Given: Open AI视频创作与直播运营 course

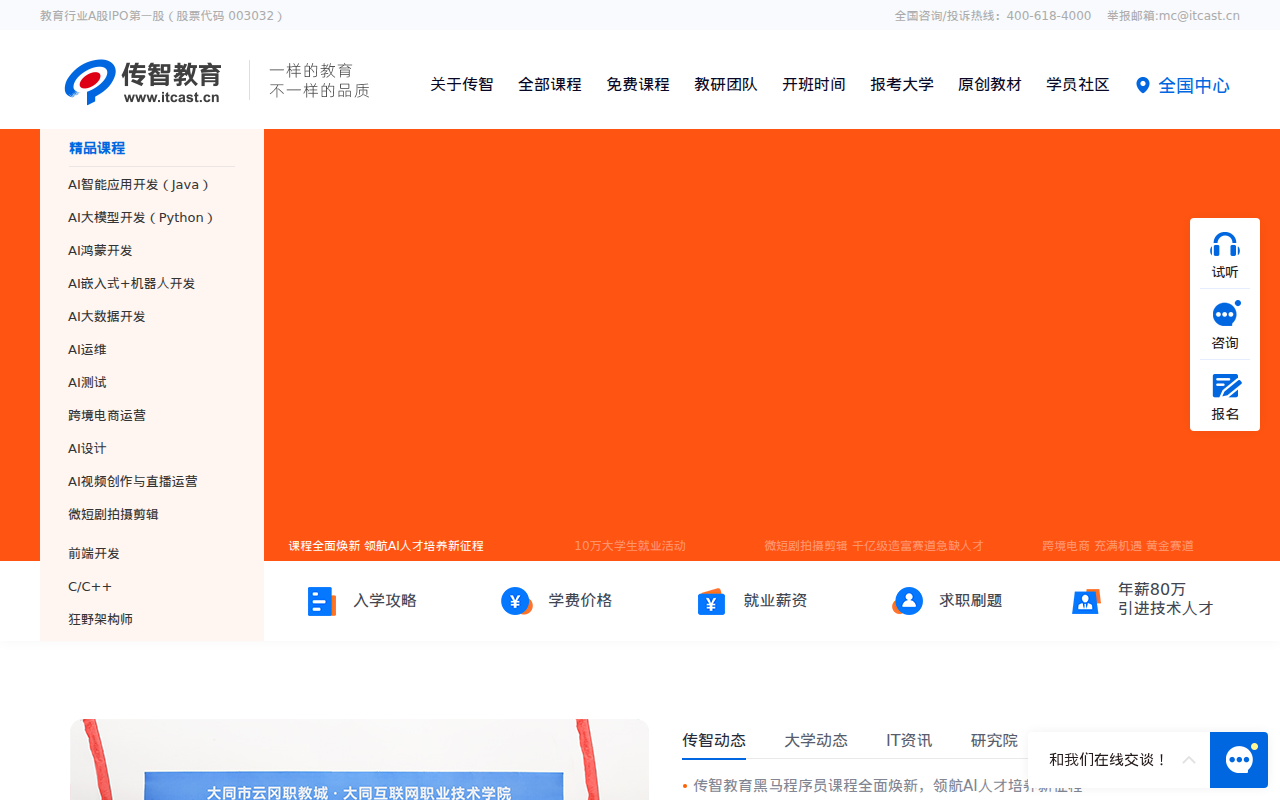Looking at the screenshot, I should (133, 482).
